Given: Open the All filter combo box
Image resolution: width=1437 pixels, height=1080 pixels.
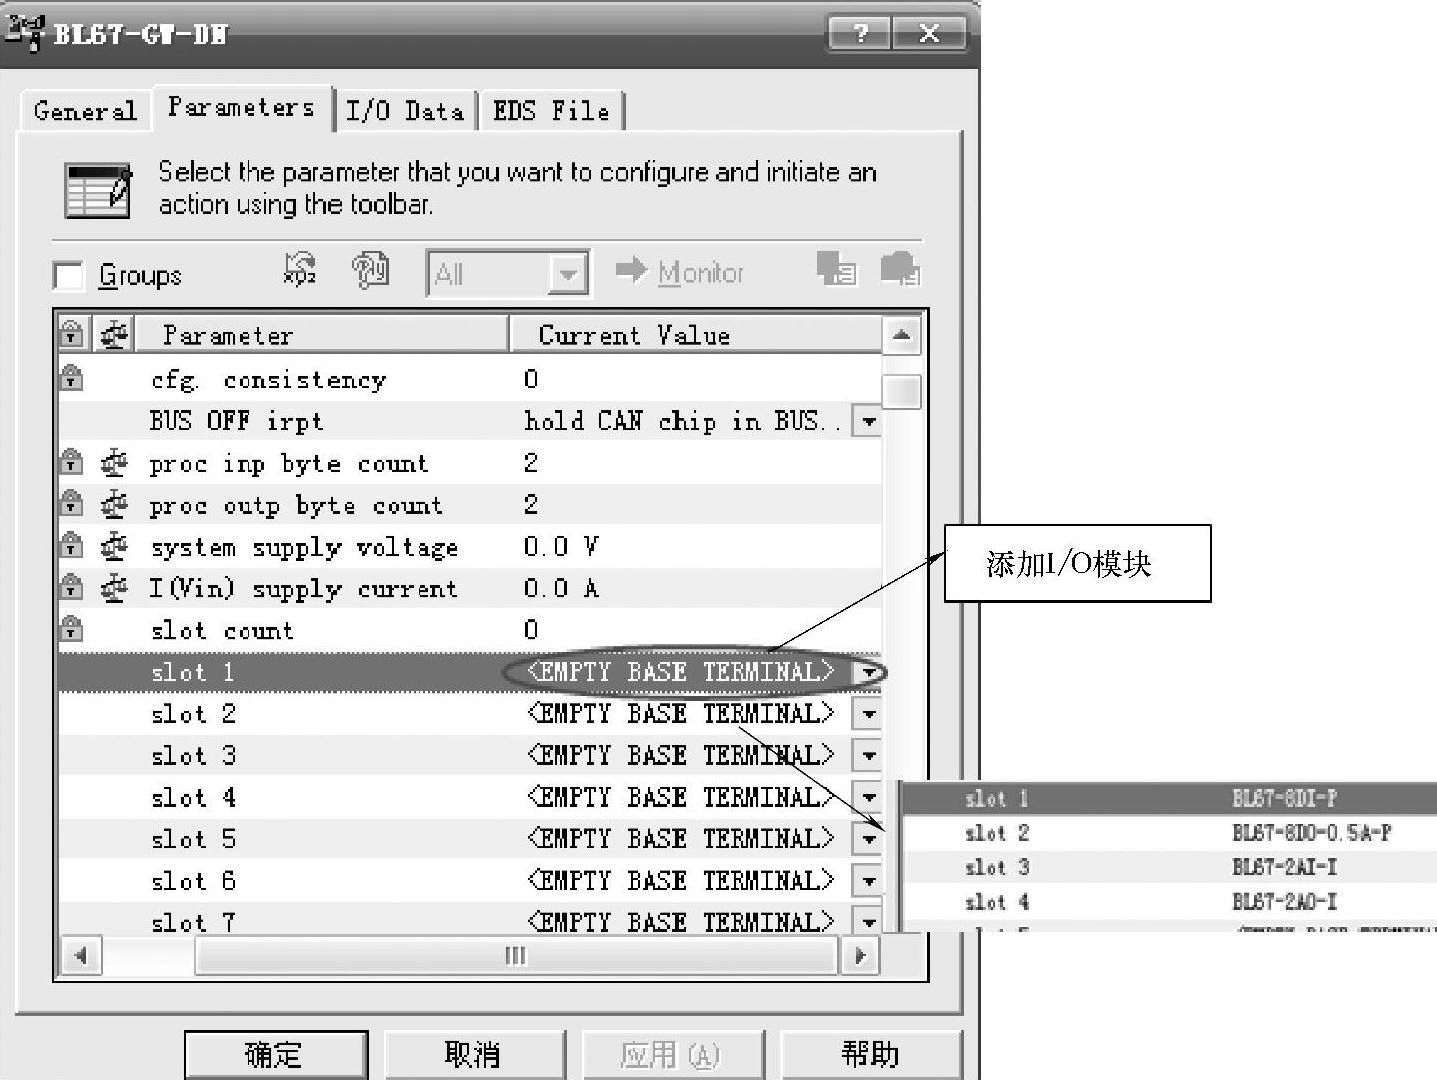Looking at the screenshot, I should [x=508, y=273].
